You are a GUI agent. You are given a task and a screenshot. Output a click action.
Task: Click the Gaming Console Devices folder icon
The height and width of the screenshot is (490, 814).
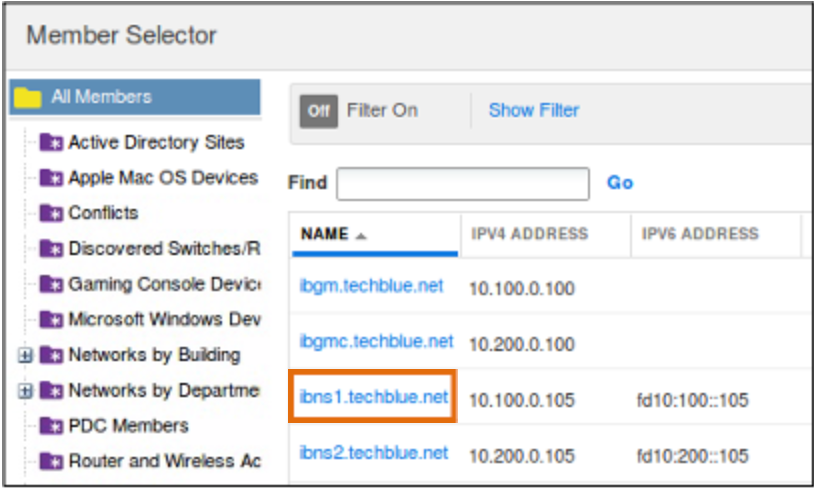point(51,284)
